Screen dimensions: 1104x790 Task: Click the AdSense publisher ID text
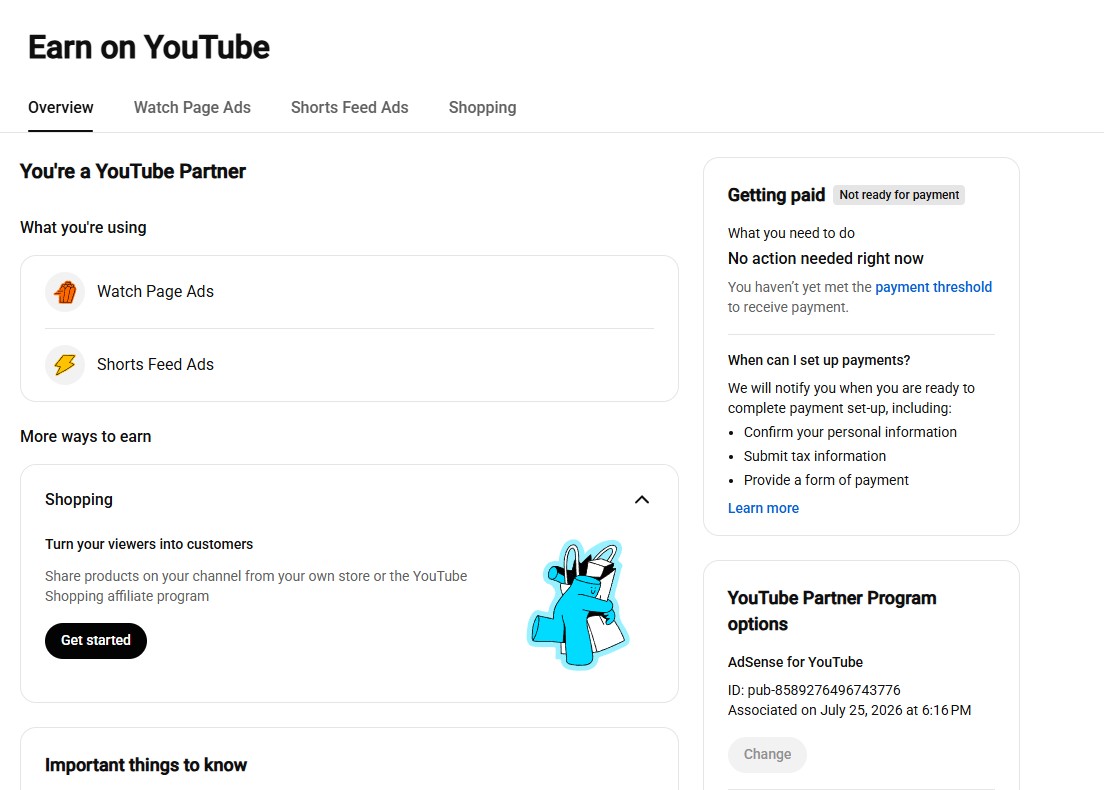pos(814,690)
